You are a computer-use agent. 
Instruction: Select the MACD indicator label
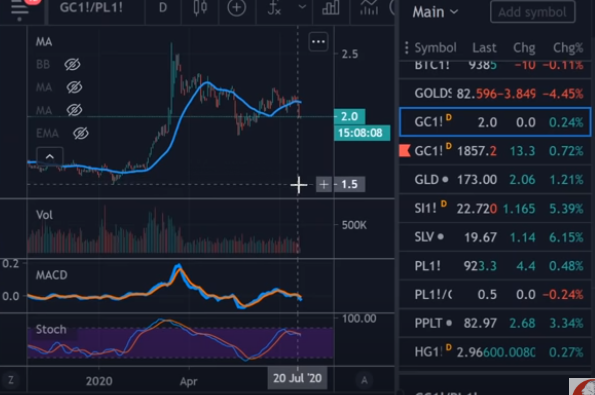click(x=52, y=275)
